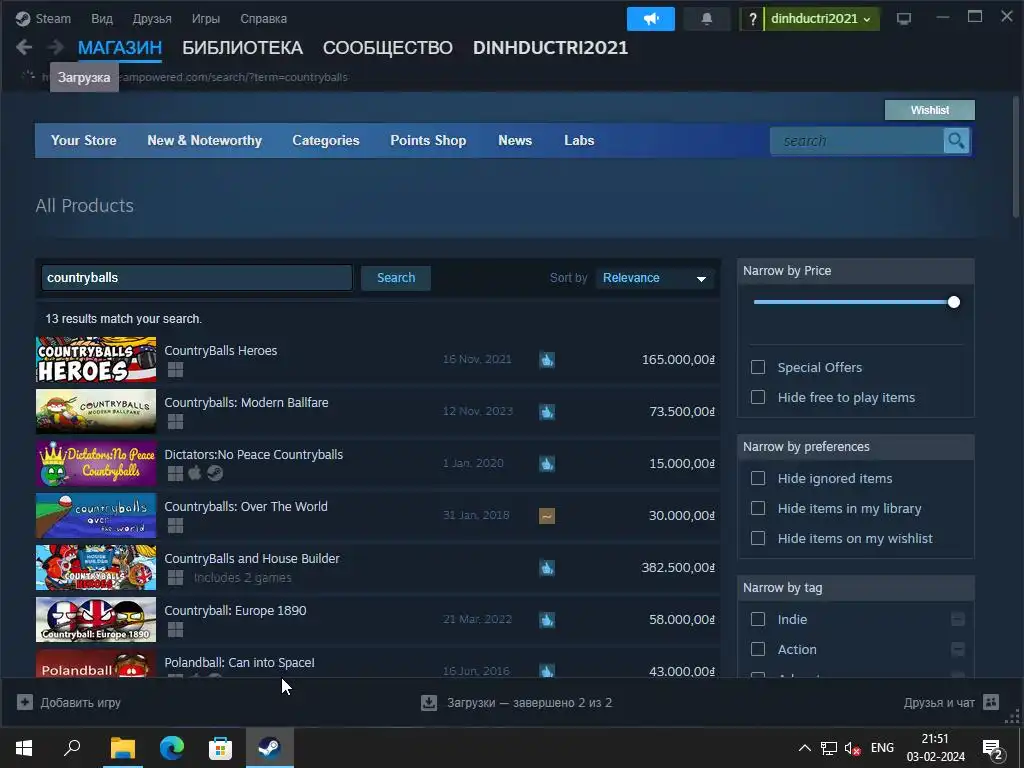Viewport: 1024px width, 768px height.
Task: Click Windows platform icon under CountryBalls Heroes
Action: pos(175,370)
